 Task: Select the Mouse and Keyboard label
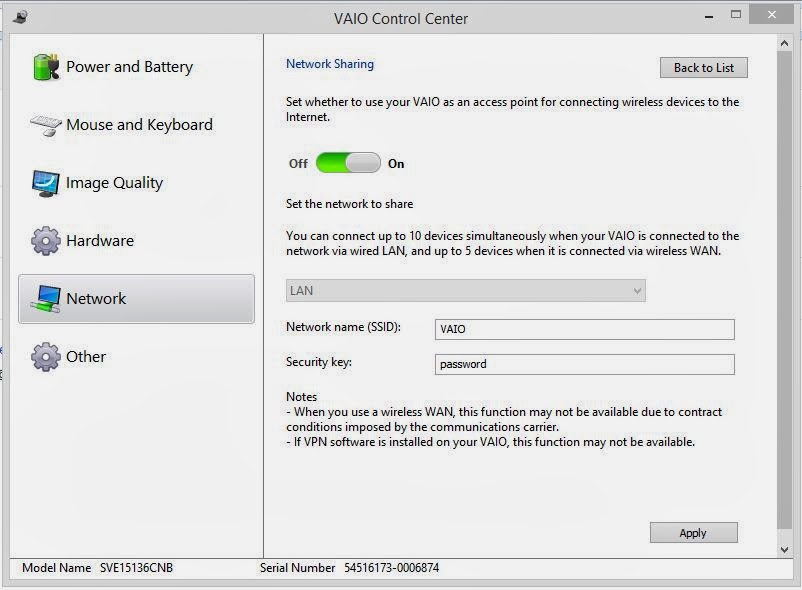(x=139, y=125)
